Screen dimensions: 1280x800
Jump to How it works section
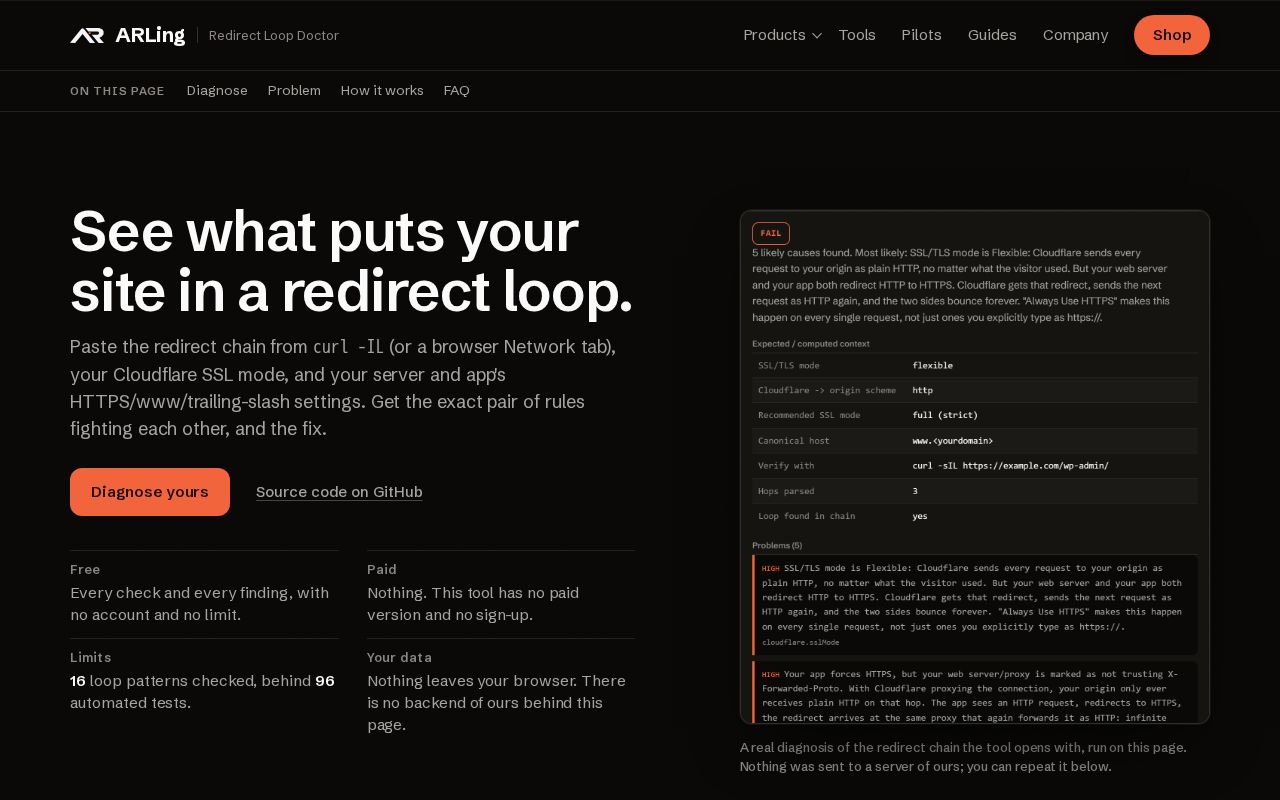tap(382, 91)
